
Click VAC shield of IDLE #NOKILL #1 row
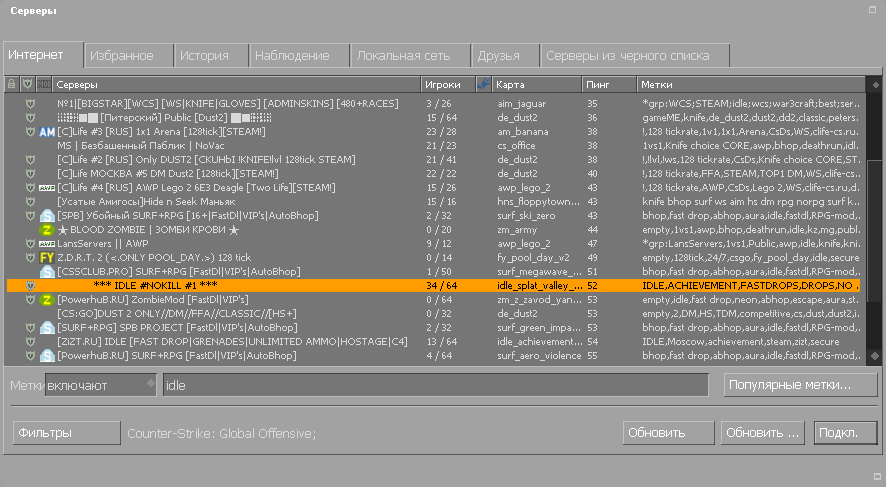tap(31, 286)
